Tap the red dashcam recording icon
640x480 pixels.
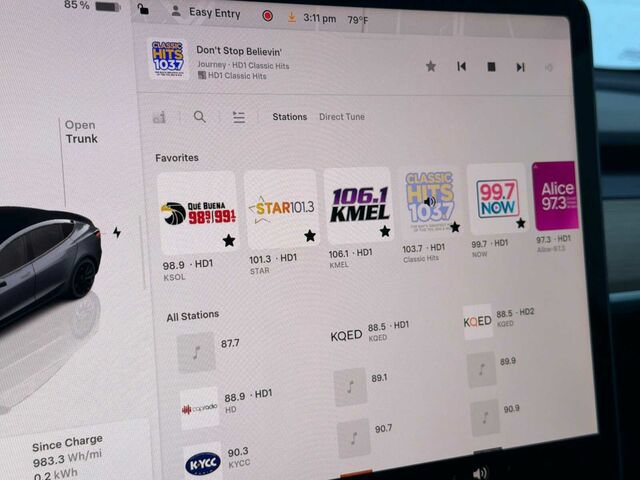[268, 16]
